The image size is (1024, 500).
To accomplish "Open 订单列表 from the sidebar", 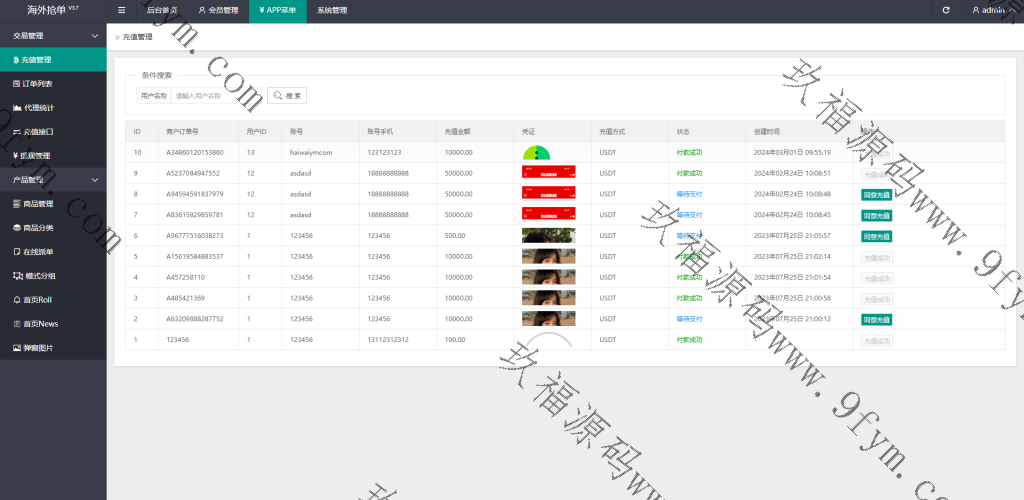I will coord(38,83).
